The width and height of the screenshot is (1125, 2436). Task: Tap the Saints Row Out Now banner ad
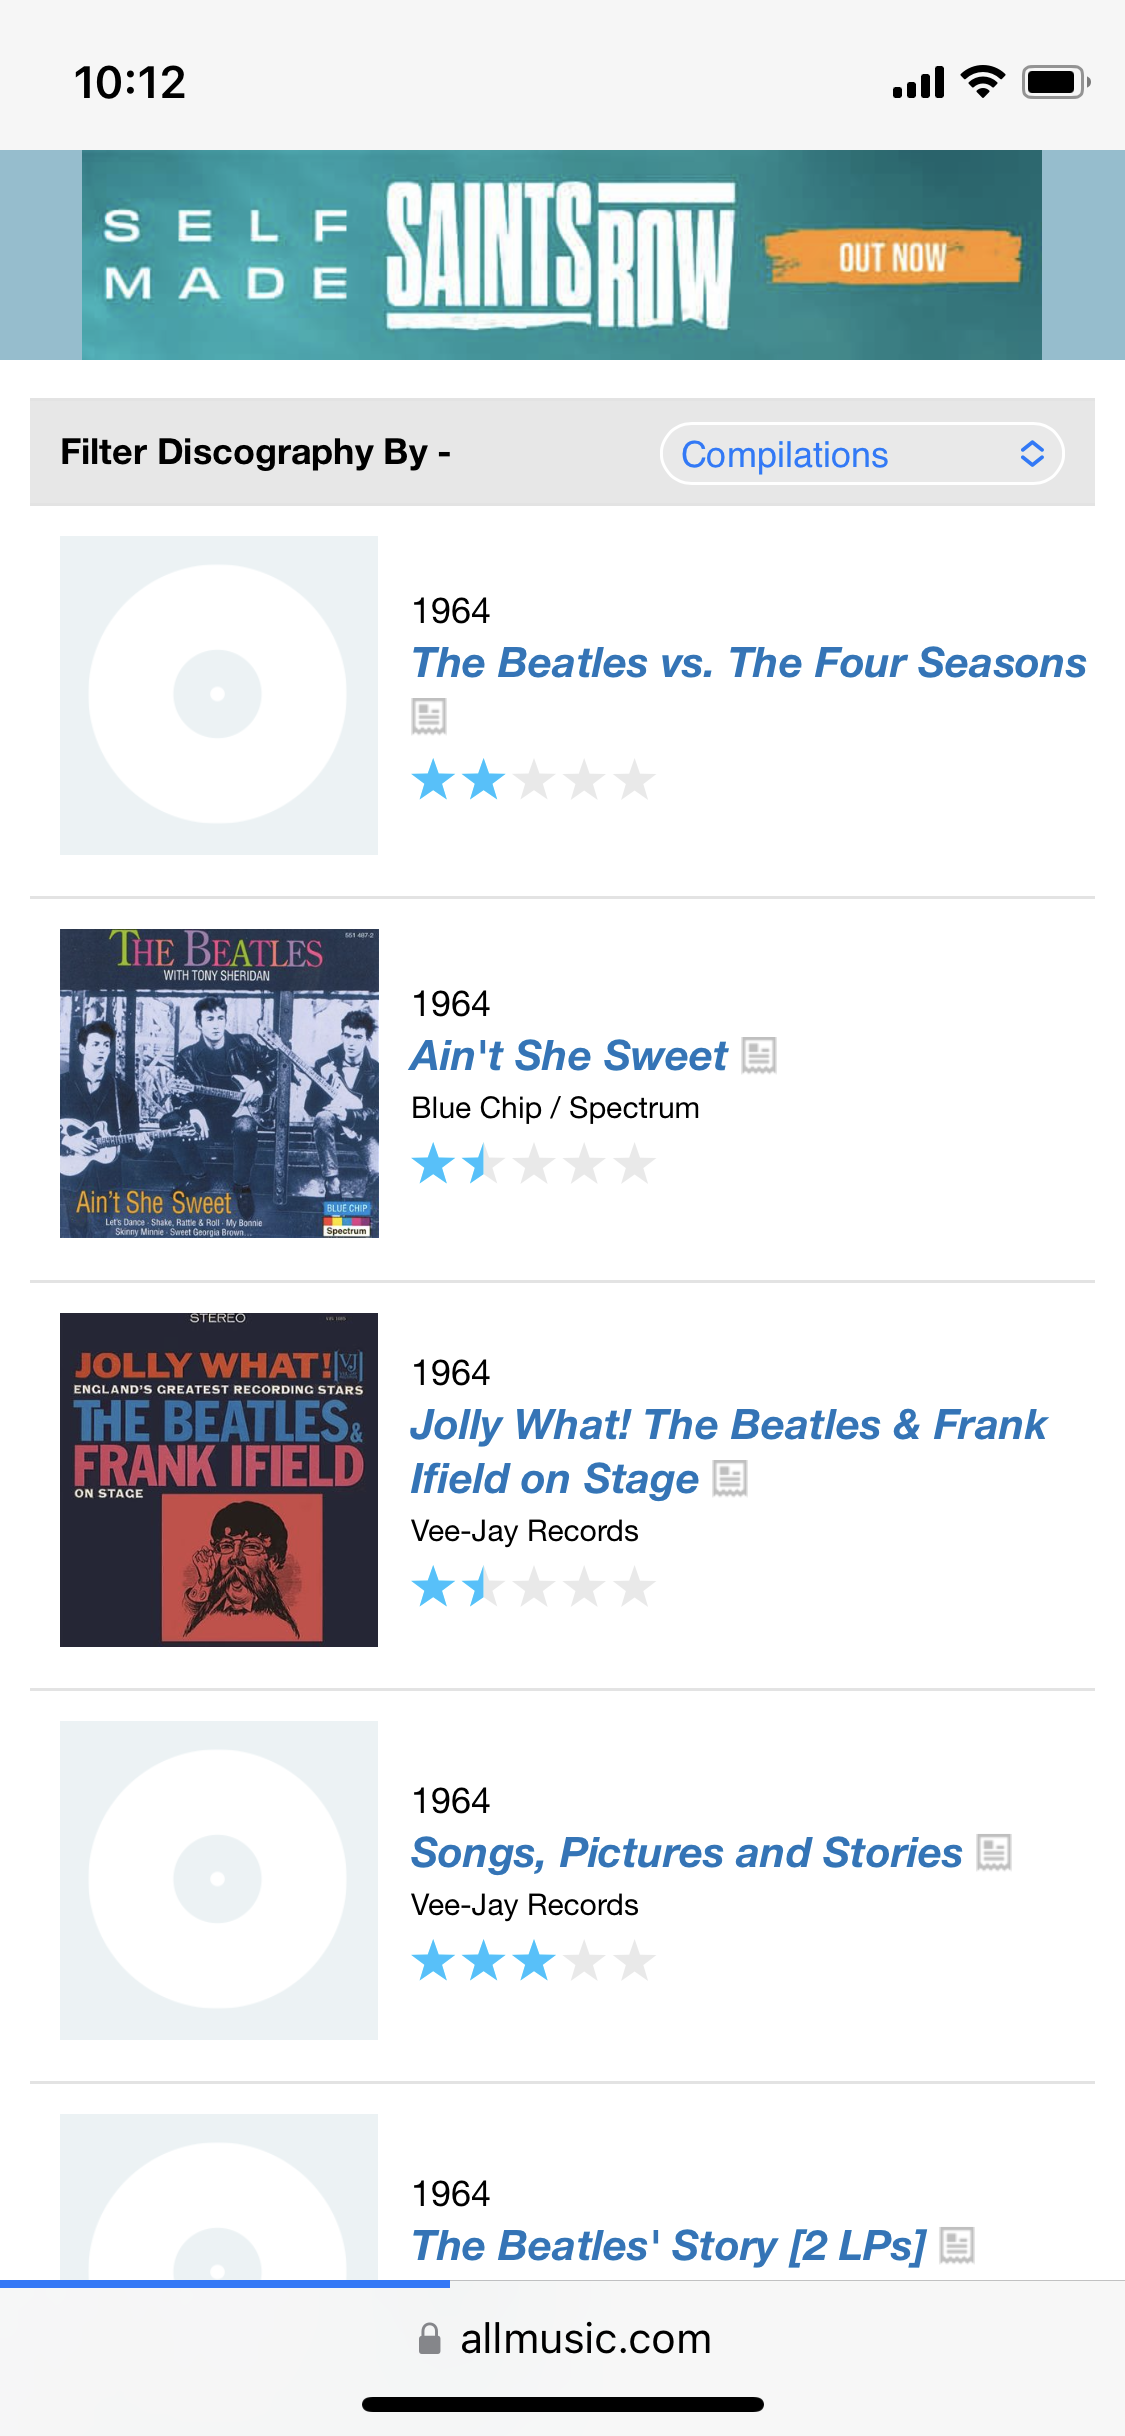click(562, 255)
